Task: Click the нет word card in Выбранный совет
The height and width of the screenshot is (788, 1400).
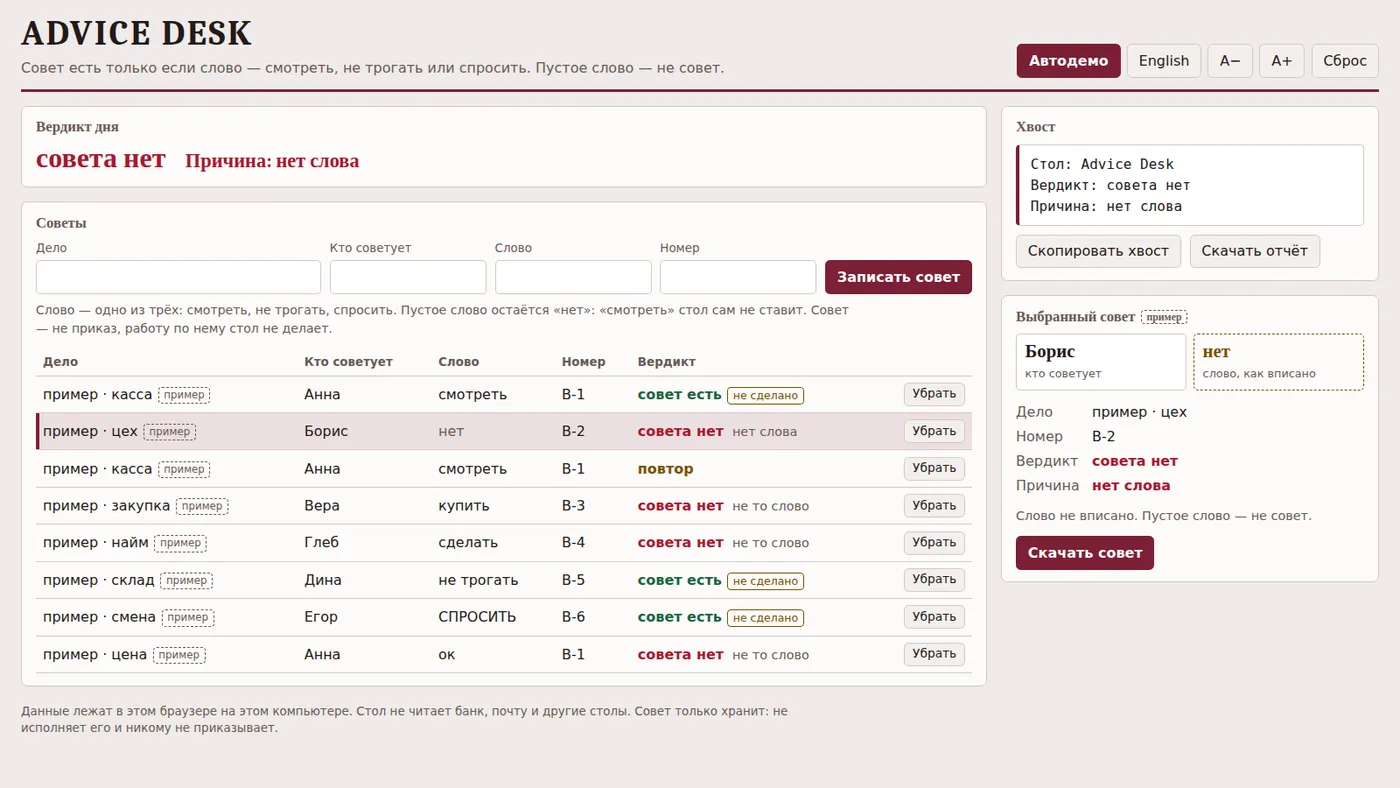Action: 1278,362
